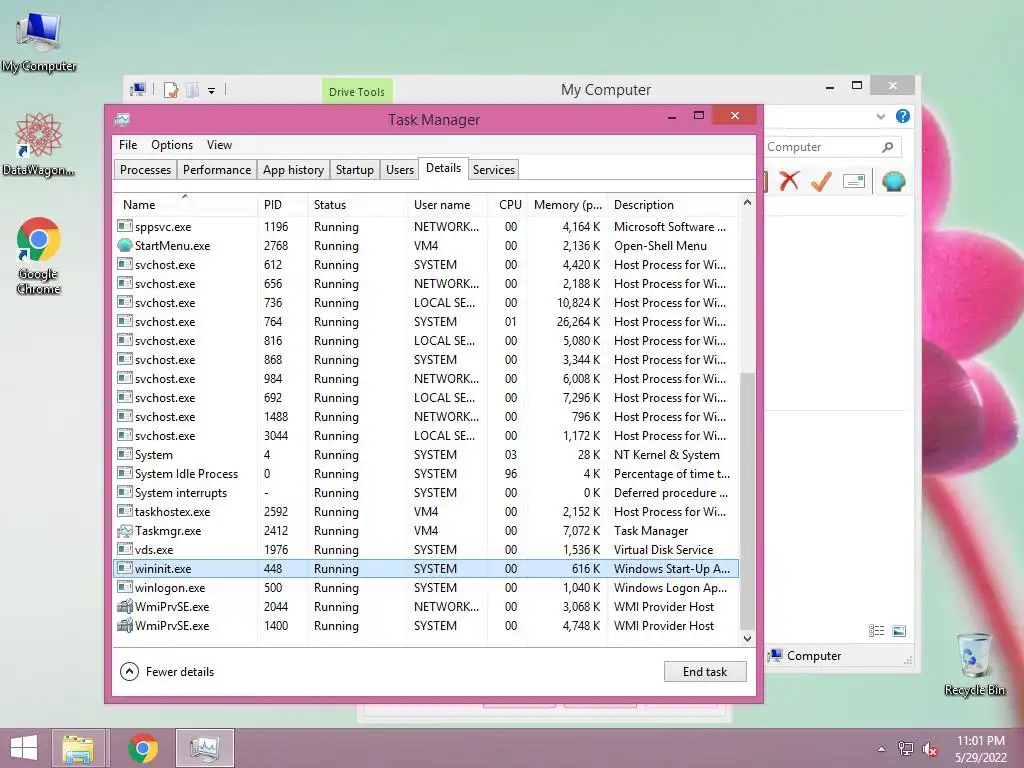
Task: Click the Properties quick access icon in My Computer
Action: coord(171,90)
